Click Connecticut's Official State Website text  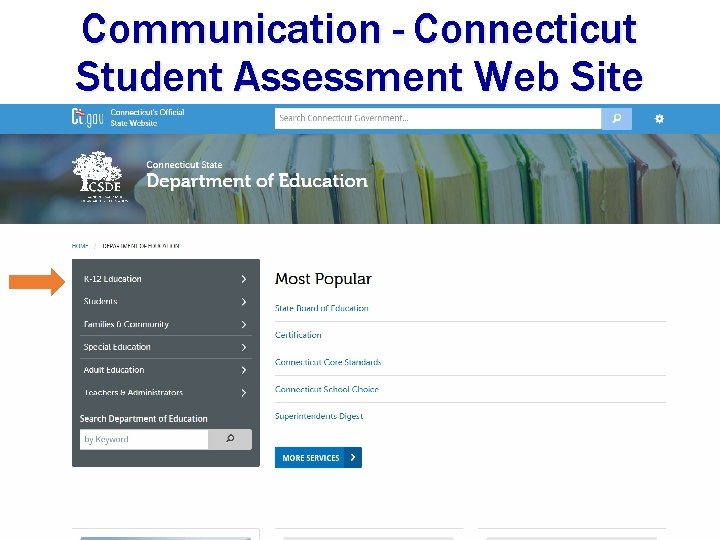(x=147, y=118)
